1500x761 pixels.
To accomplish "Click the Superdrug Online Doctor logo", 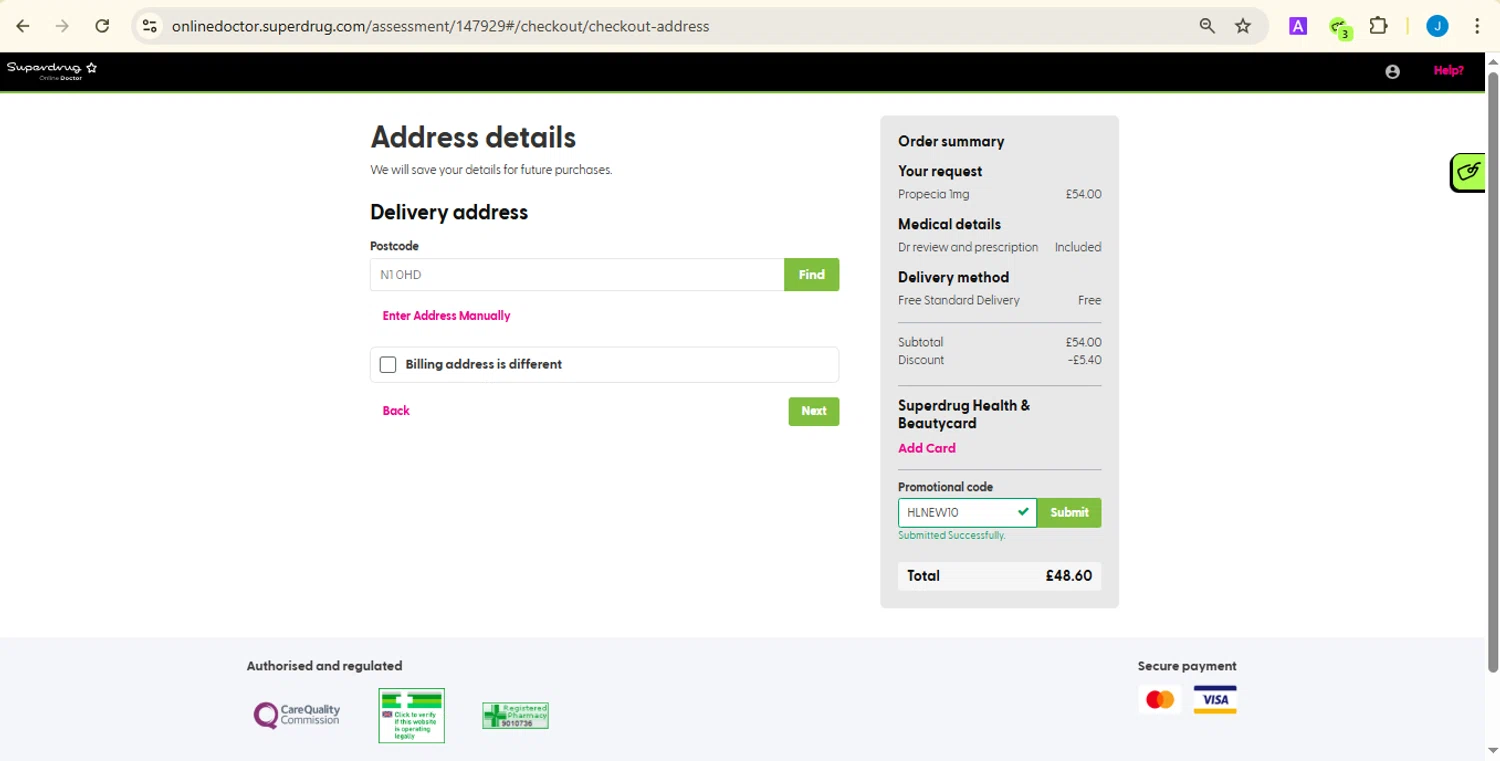I will pos(52,70).
